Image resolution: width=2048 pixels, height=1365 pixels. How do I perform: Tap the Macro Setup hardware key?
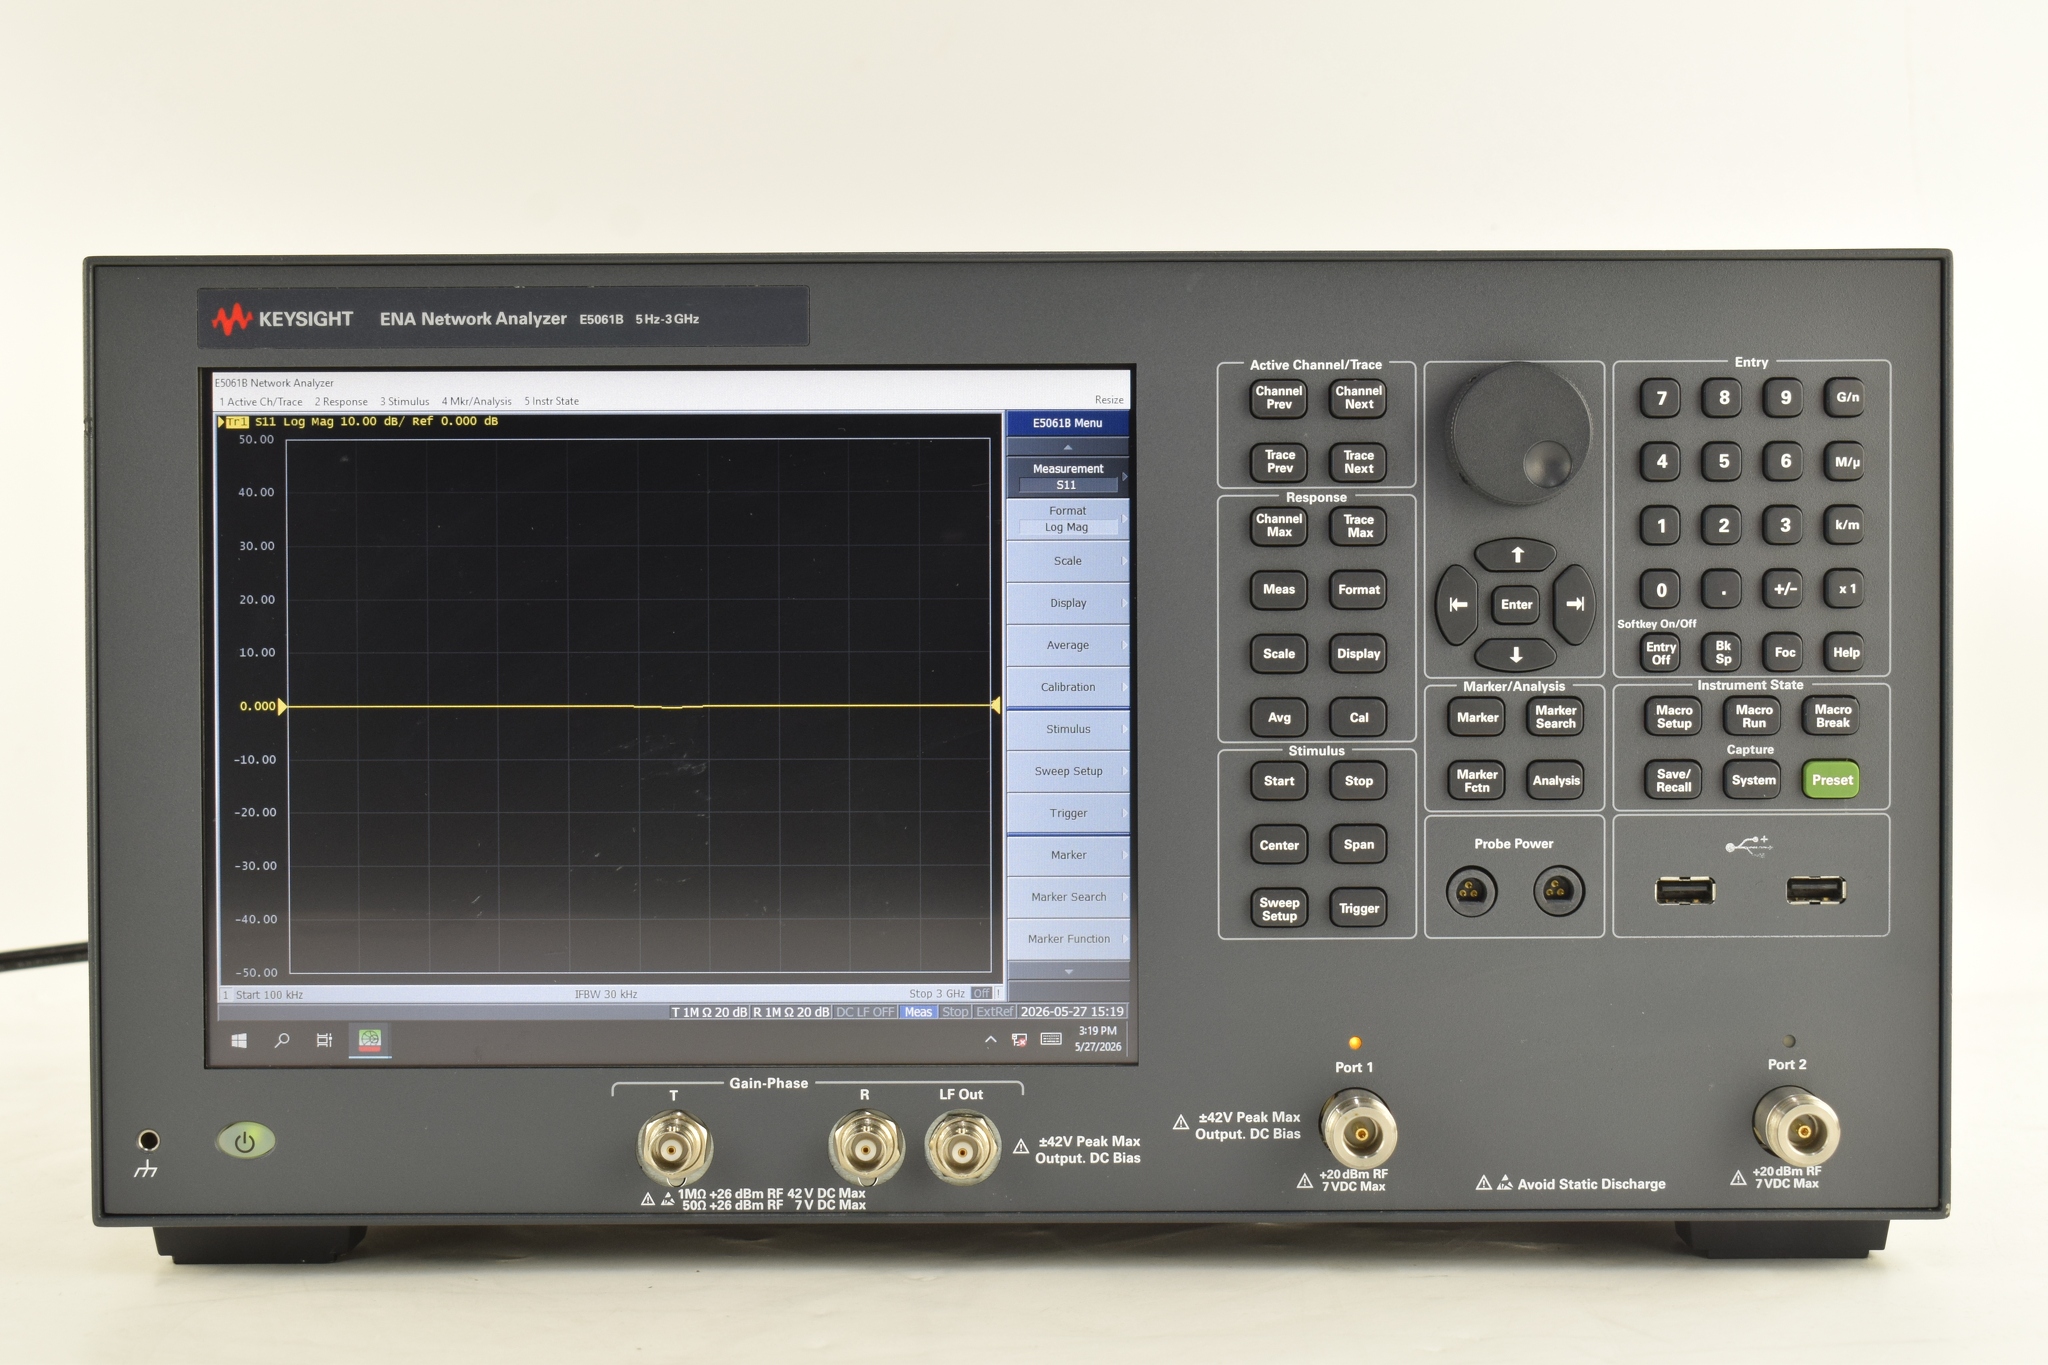[x=1673, y=716]
